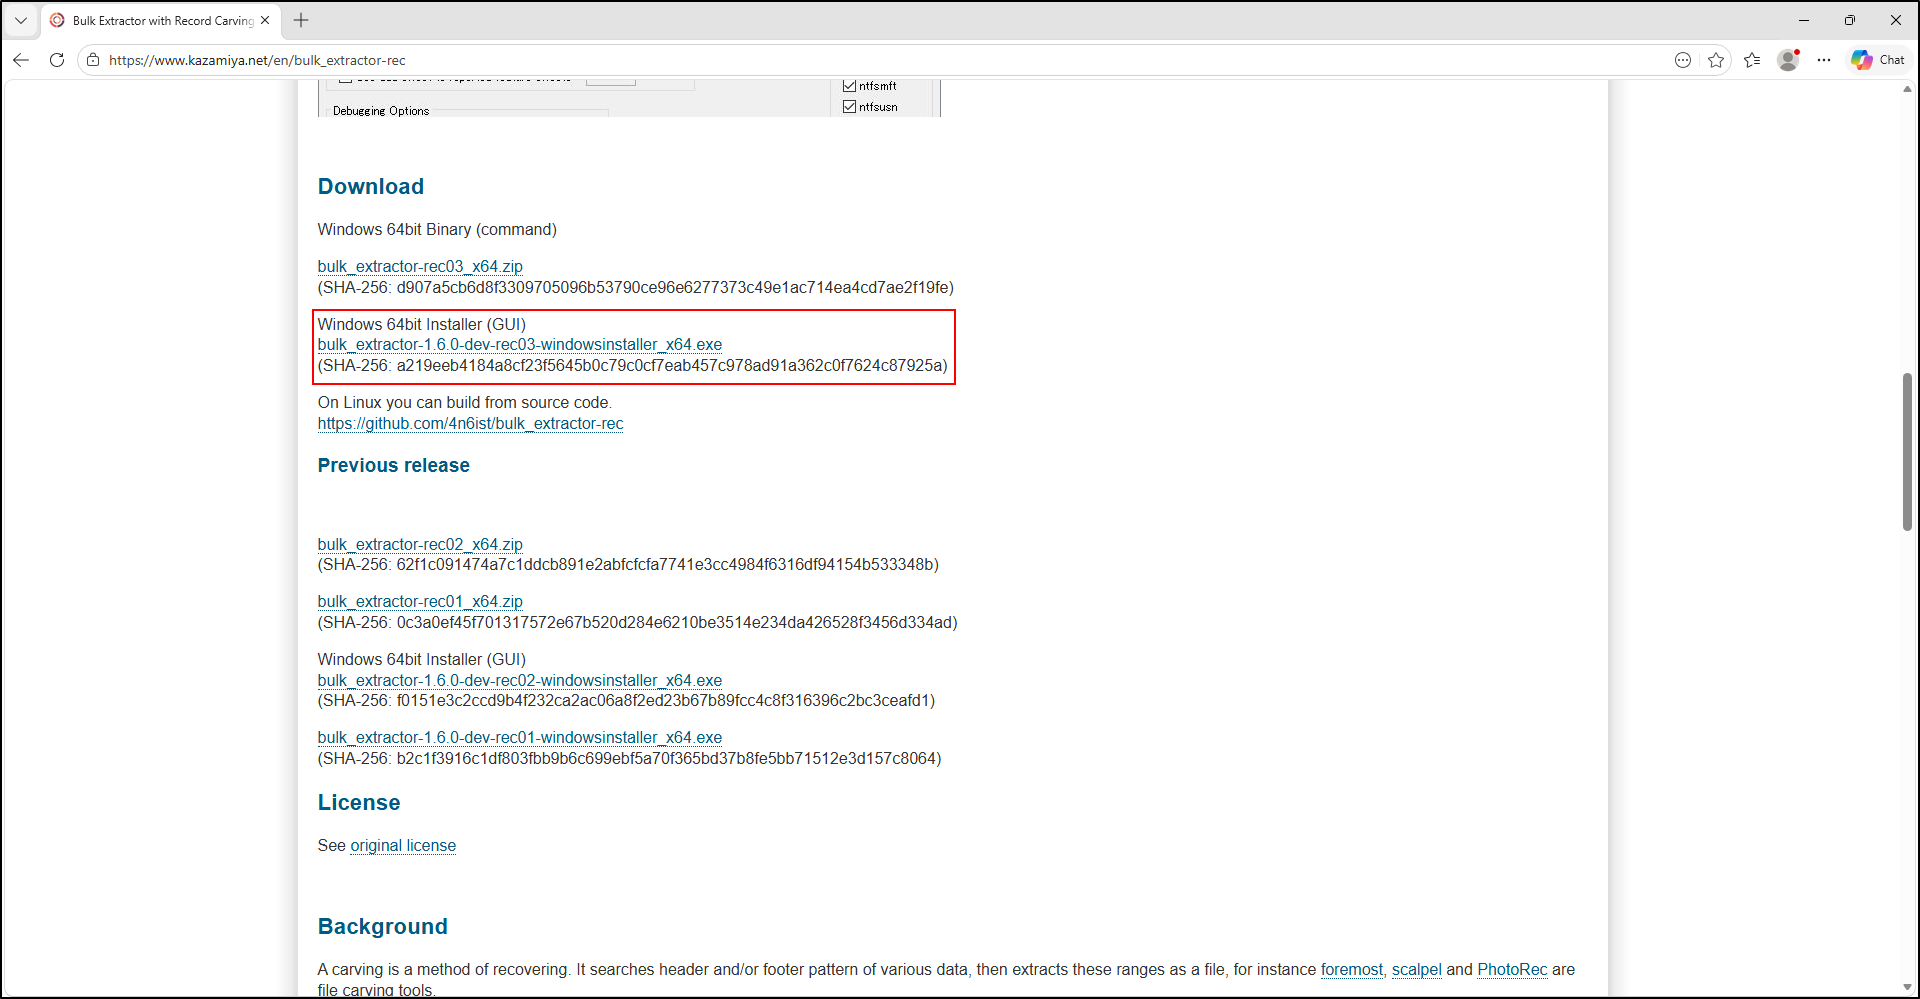Click the Debugging Options label
Screen dimensions: 1920x999
click(x=381, y=111)
